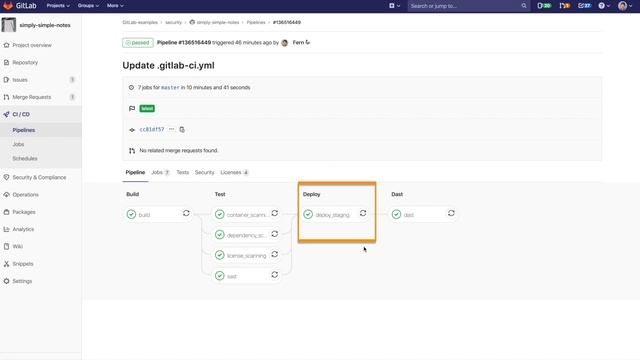Viewport: 640px width, 360px height.
Task: Open the GitLab home logo
Action: pos(20,6)
